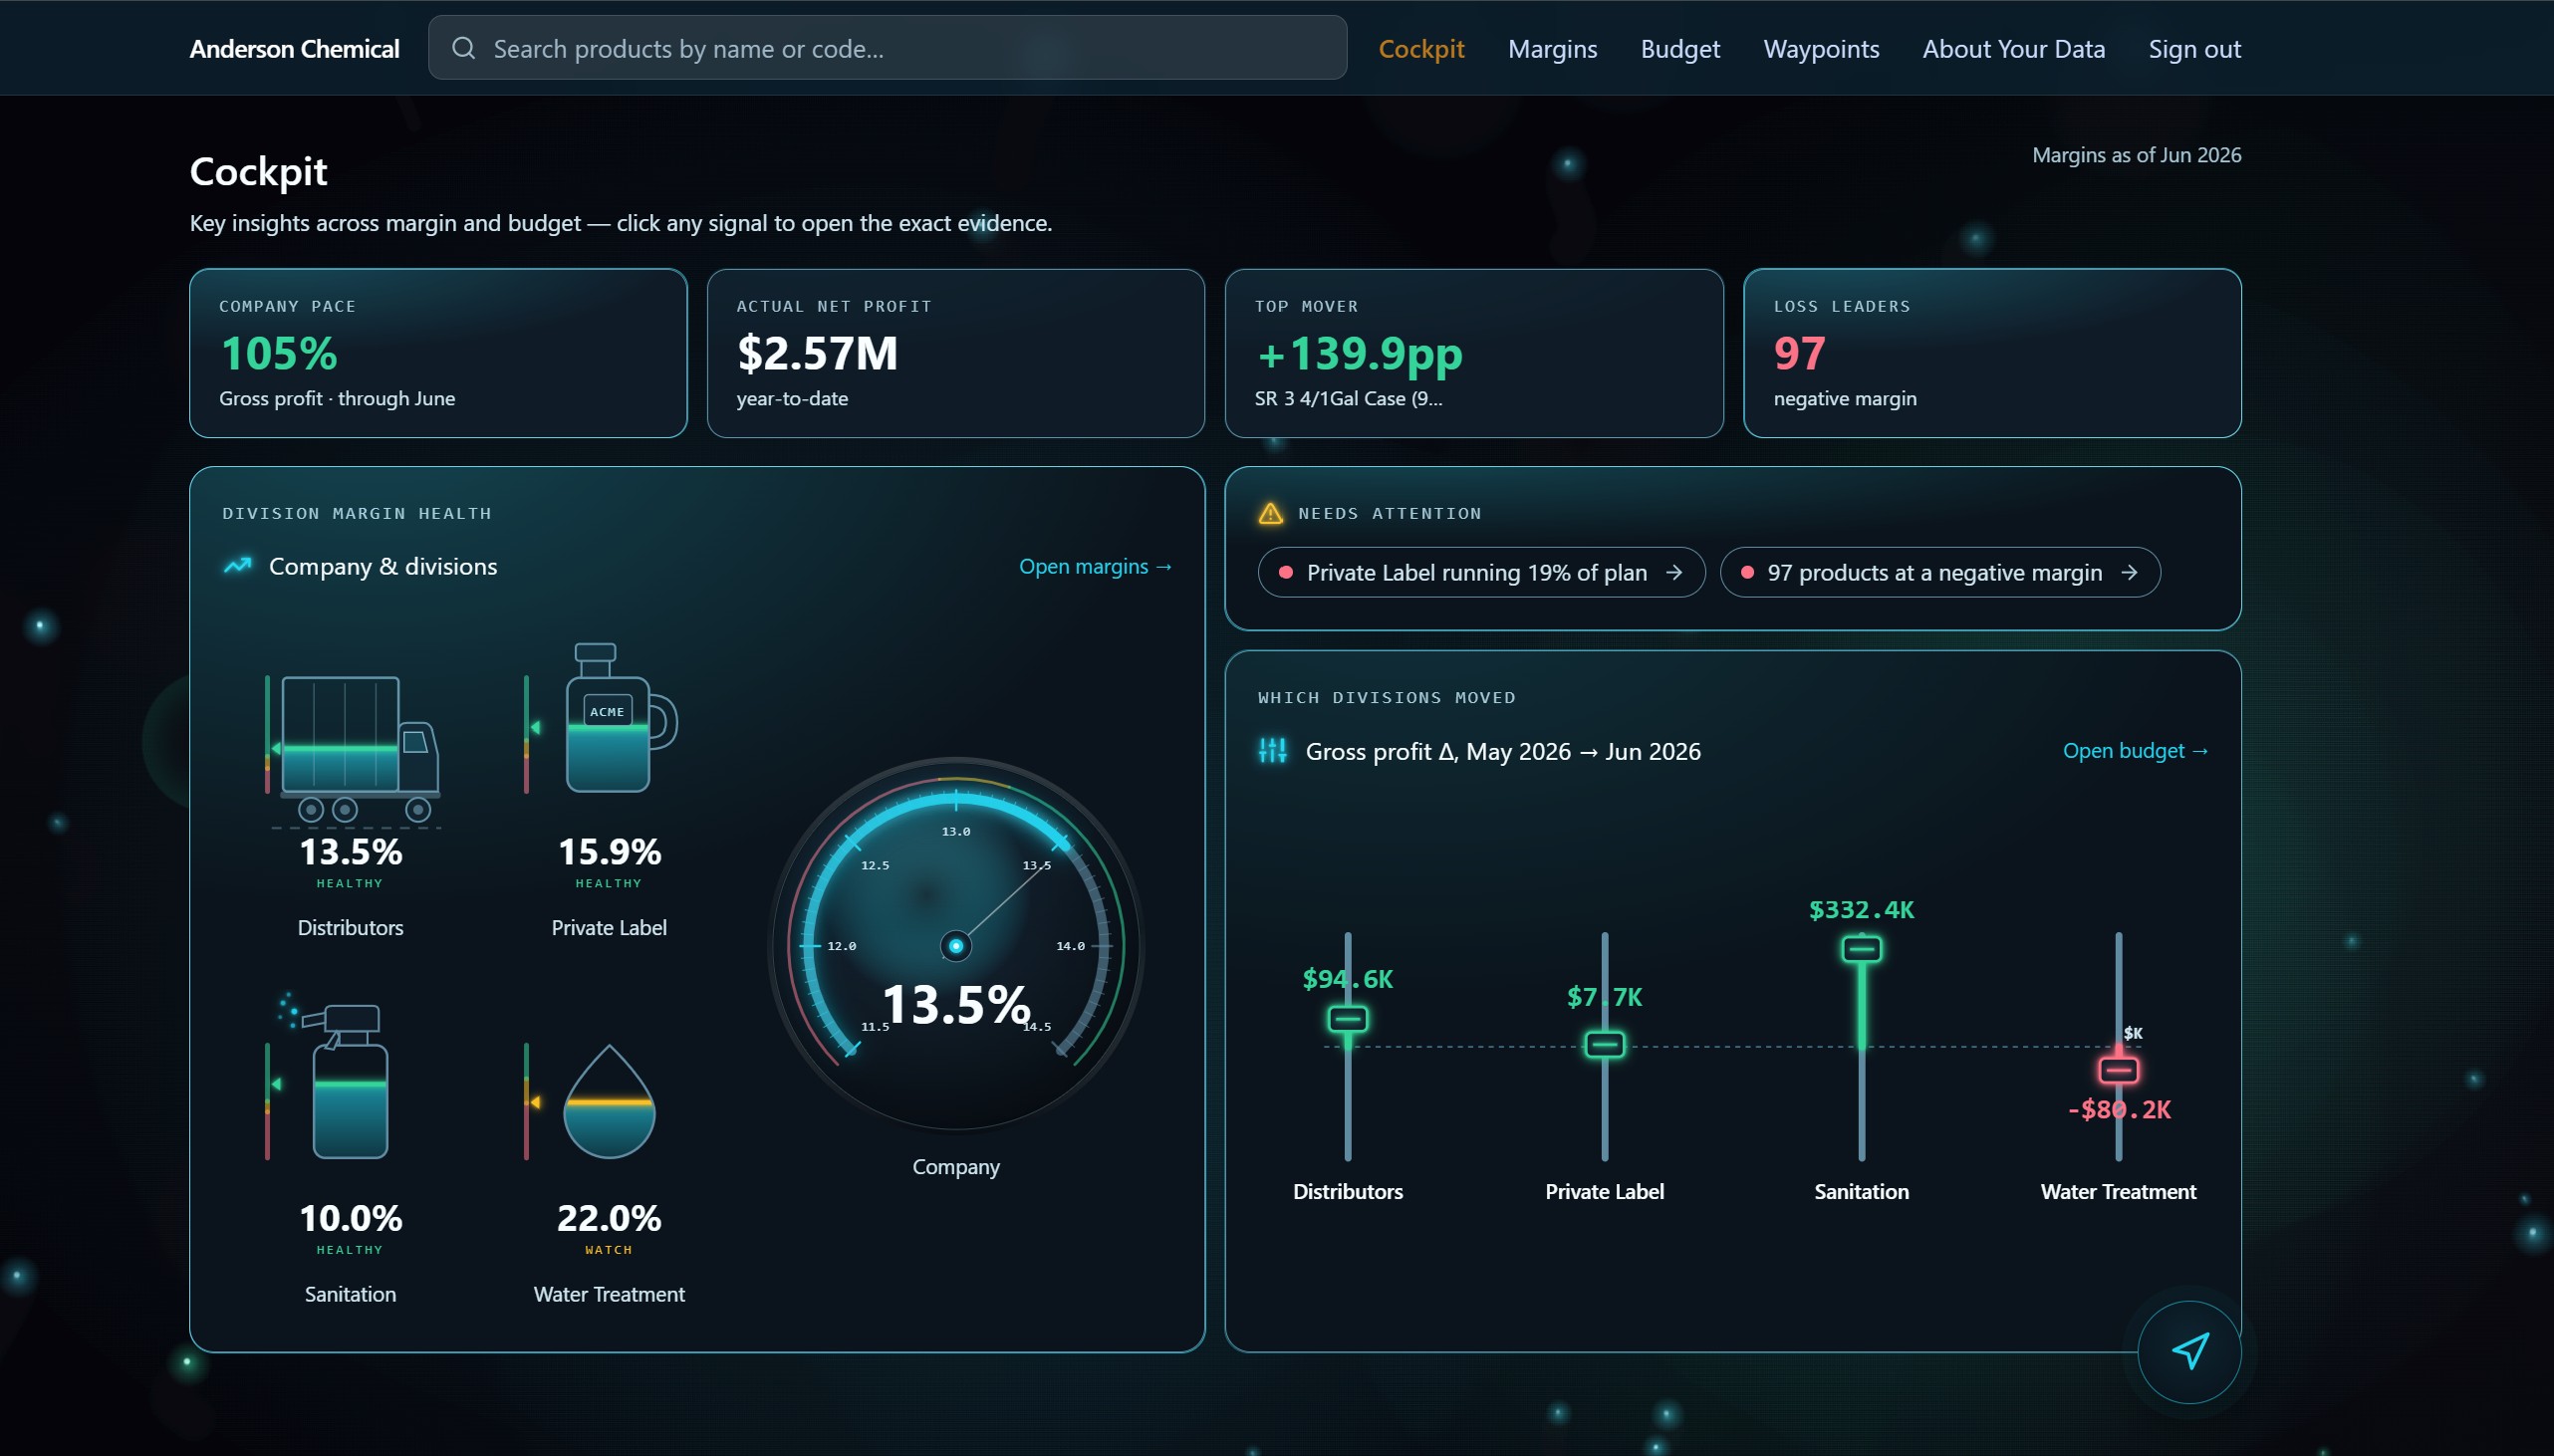Click inside the product search field
2554x1456 pixels.
[x=887, y=48]
